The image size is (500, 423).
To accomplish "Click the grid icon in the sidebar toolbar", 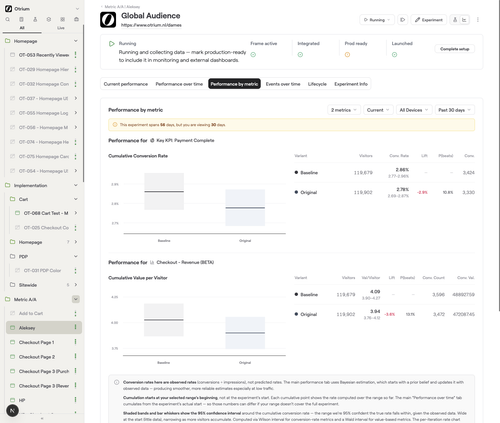I will [63, 19].
